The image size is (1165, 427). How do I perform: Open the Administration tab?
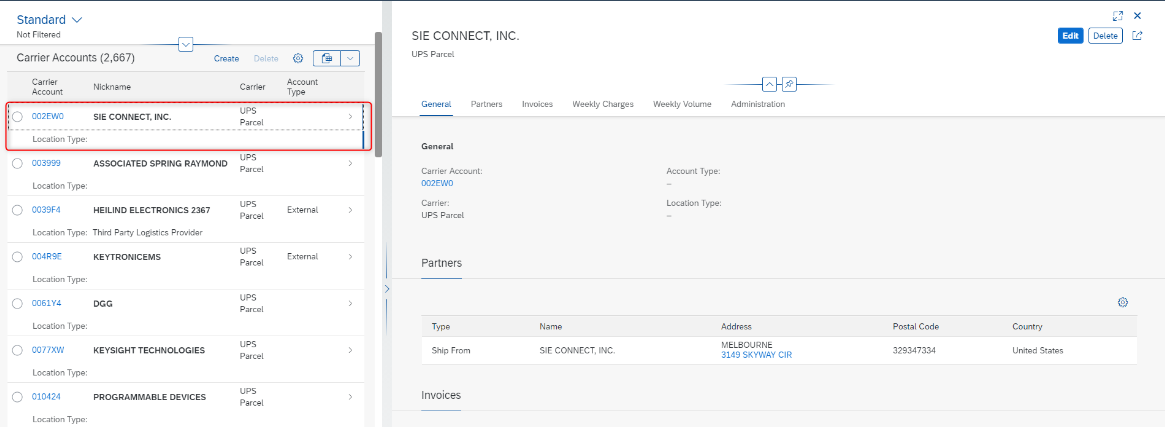758,104
